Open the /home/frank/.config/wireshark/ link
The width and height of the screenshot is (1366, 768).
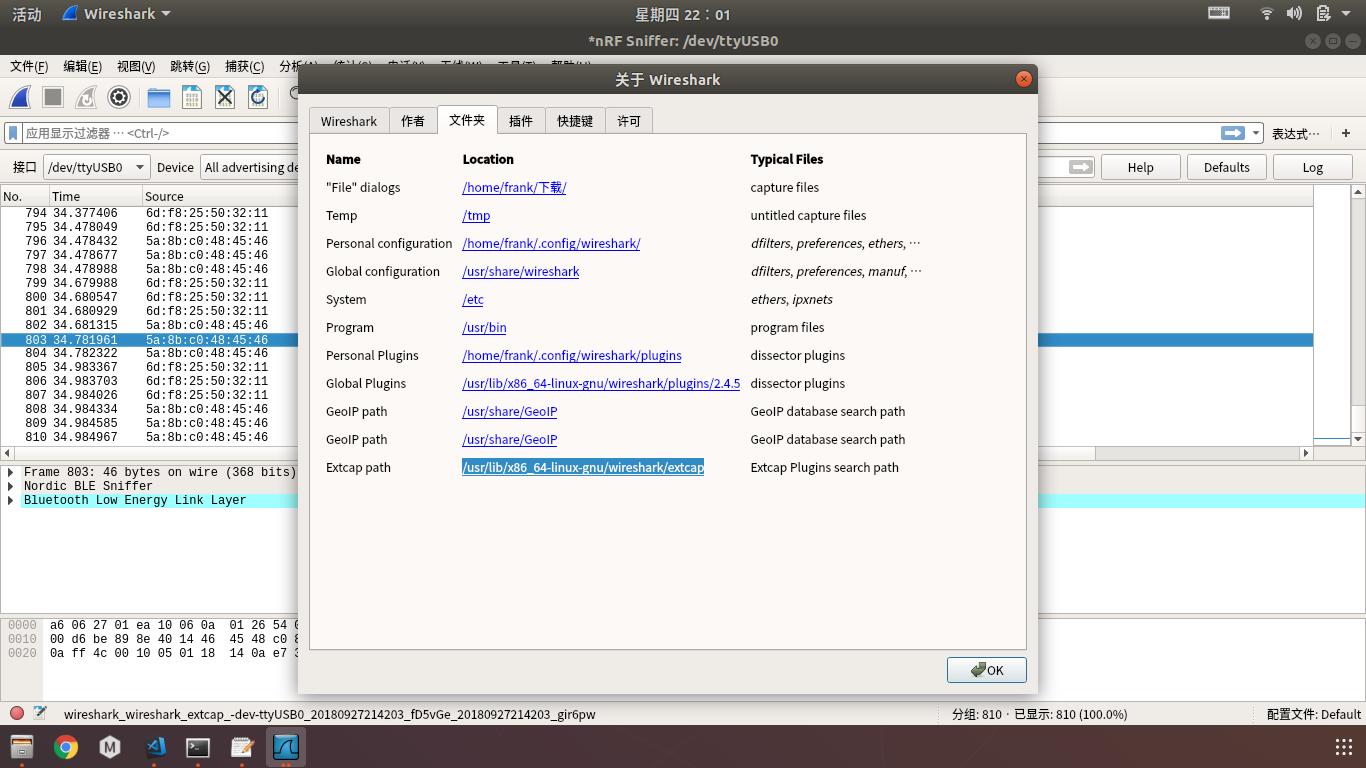point(551,243)
